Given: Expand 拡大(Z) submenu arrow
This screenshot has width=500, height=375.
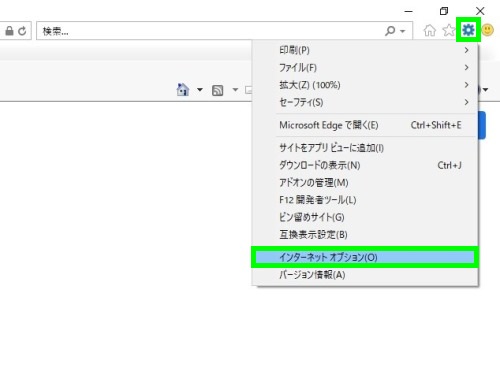Looking at the screenshot, I should click(x=466, y=85).
